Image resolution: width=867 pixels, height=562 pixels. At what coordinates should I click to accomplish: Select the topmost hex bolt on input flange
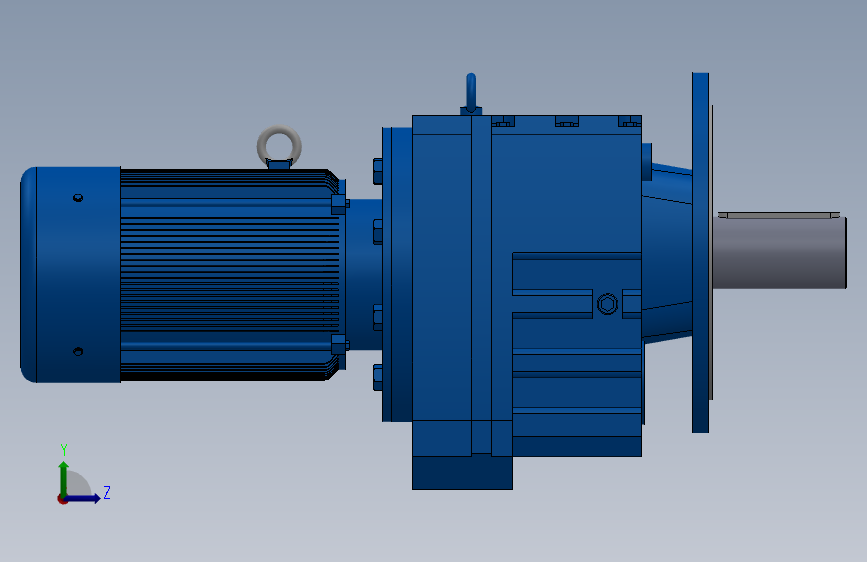coord(378,171)
